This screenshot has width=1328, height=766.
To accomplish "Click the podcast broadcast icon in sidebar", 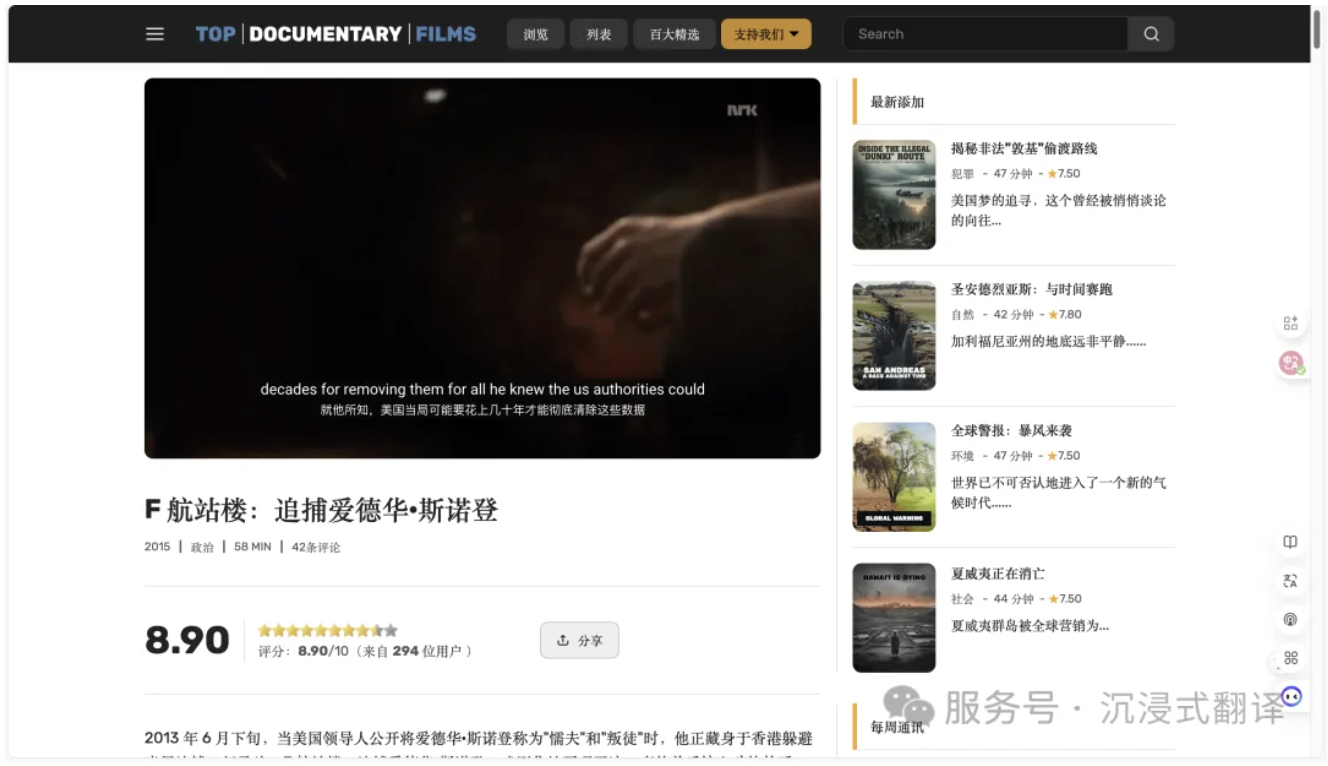I will [x=1291, y=619].
